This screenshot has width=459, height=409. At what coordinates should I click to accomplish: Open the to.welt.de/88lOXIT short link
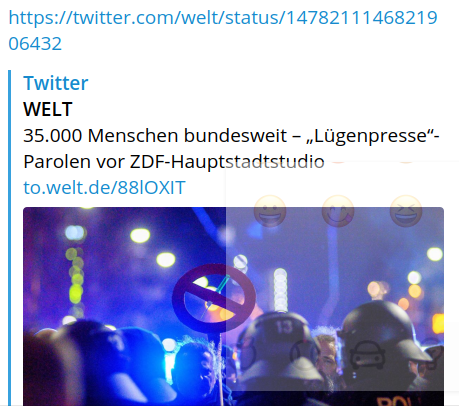pos(104,188)
